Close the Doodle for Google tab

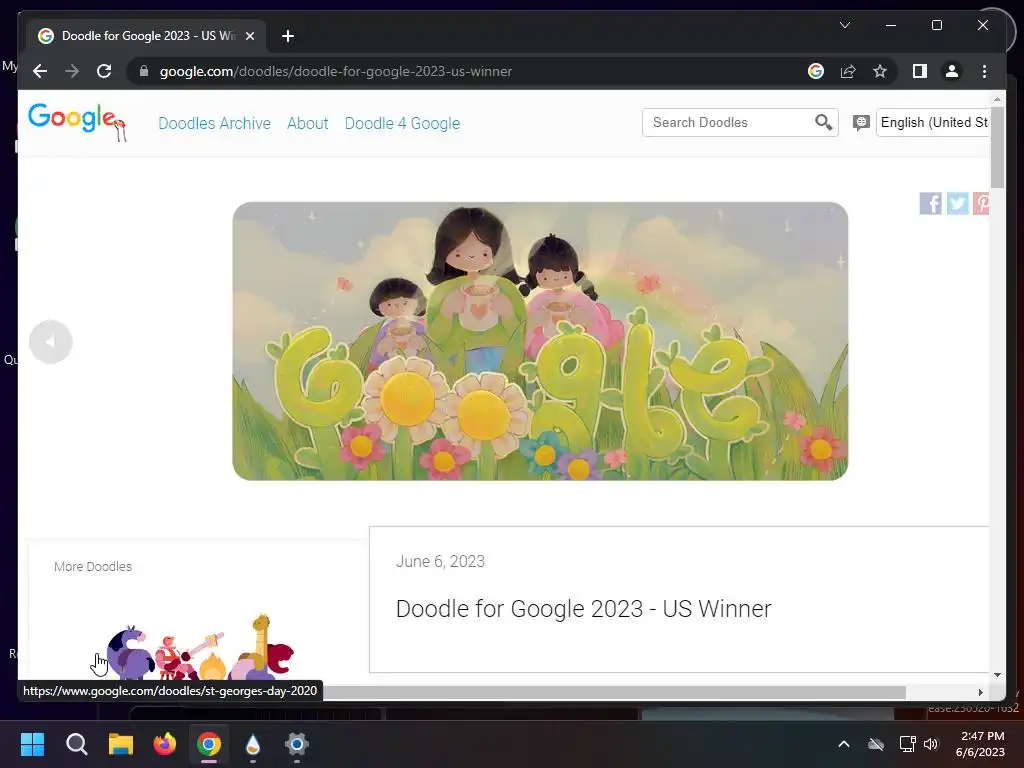click(x=249, y=36)
